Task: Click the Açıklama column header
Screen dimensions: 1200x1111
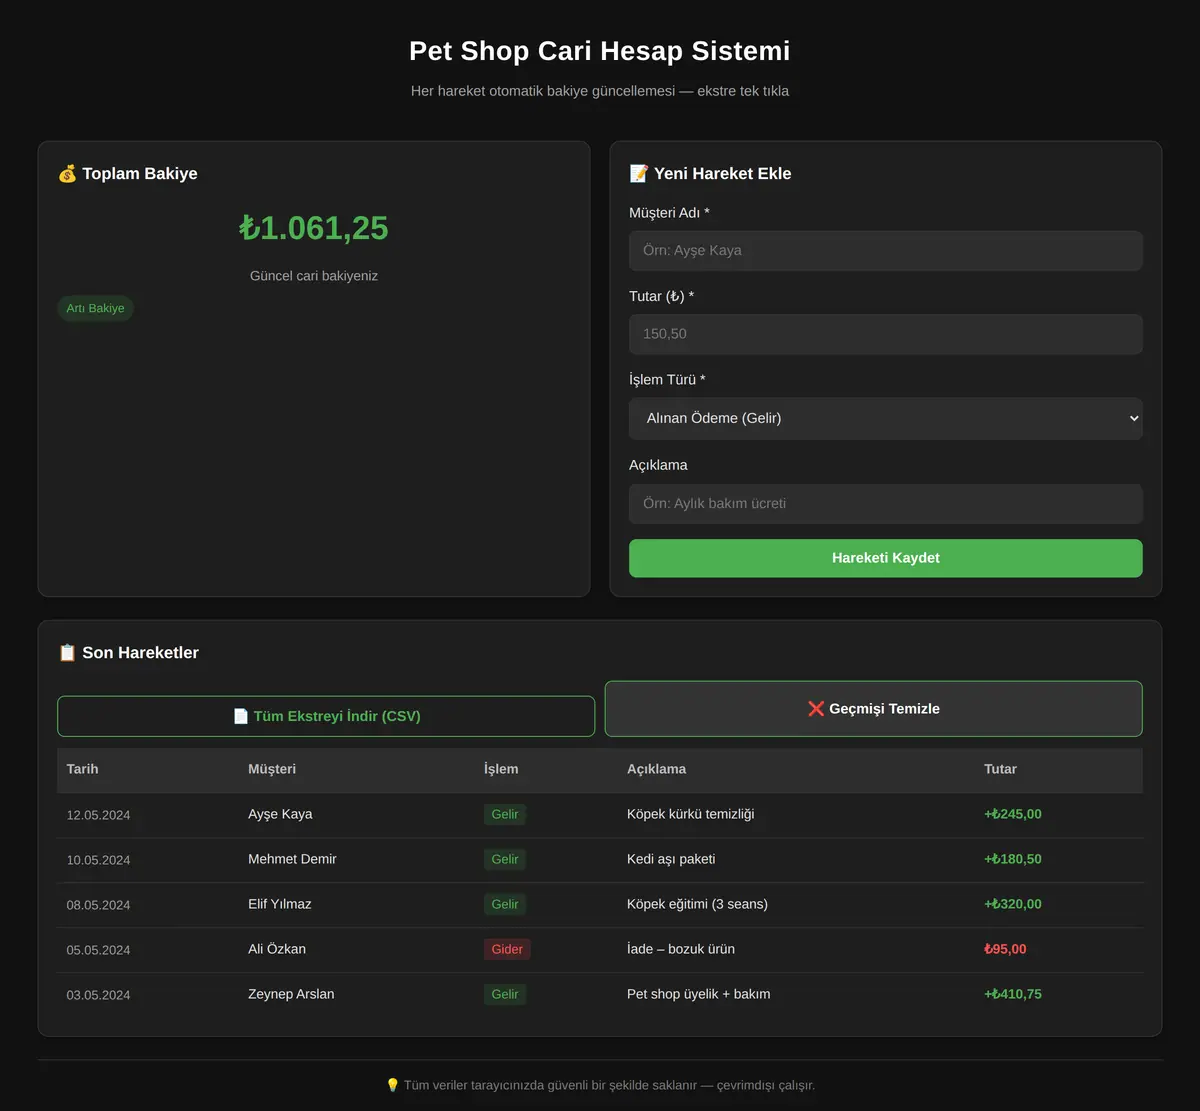Action: (656, 769)
